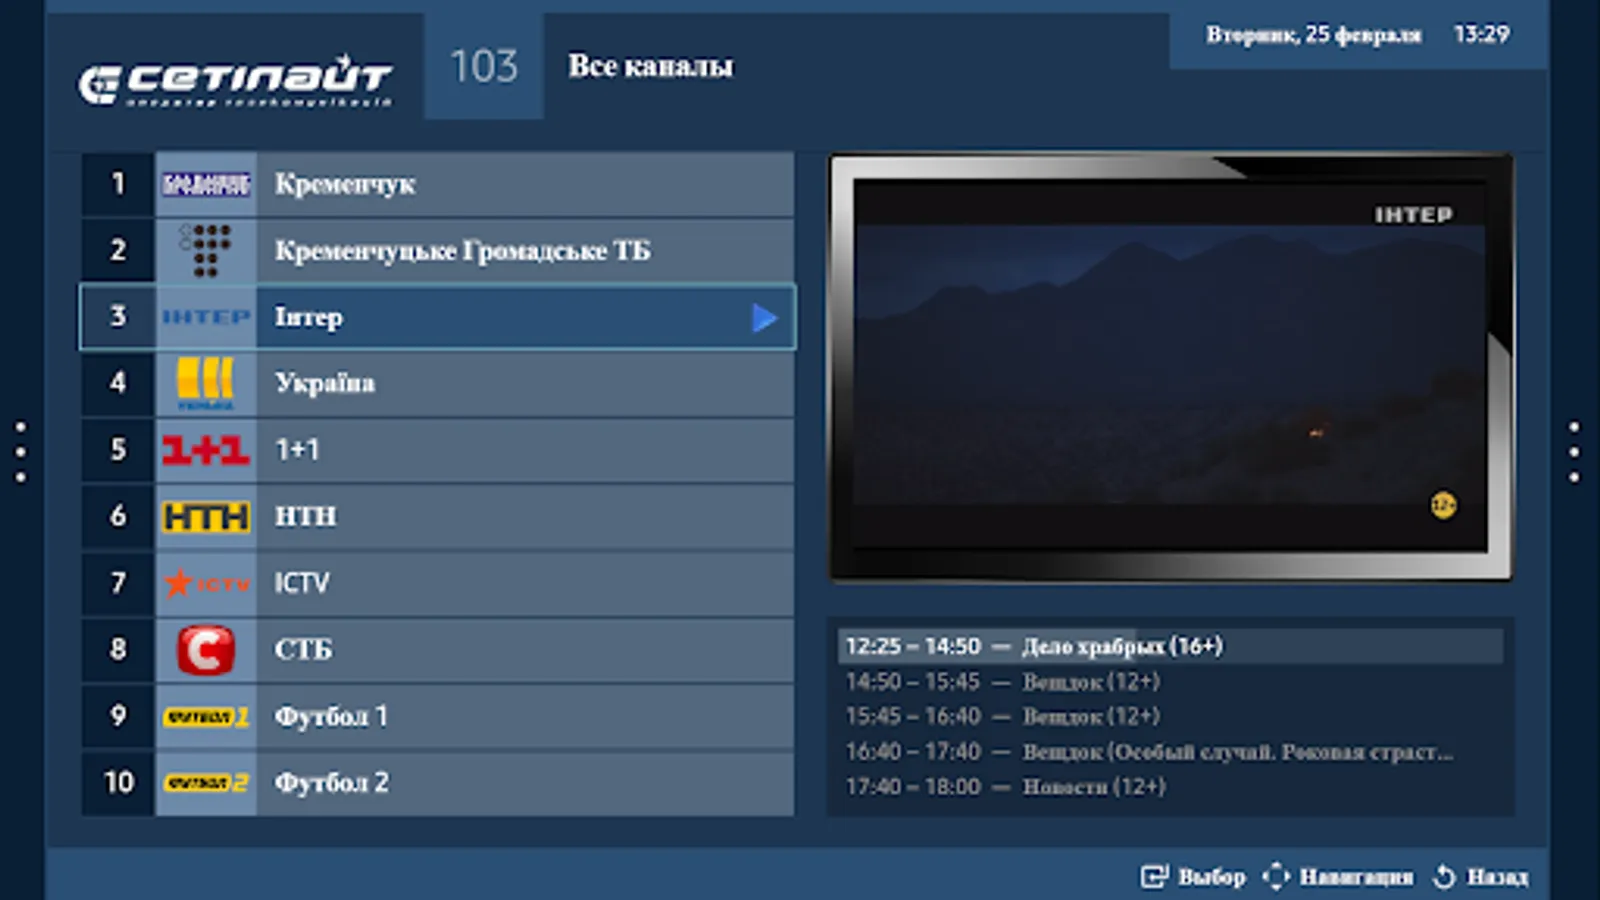The image size is (1600, 900).
Task: Click channel number 3
Action: point(118,317)
